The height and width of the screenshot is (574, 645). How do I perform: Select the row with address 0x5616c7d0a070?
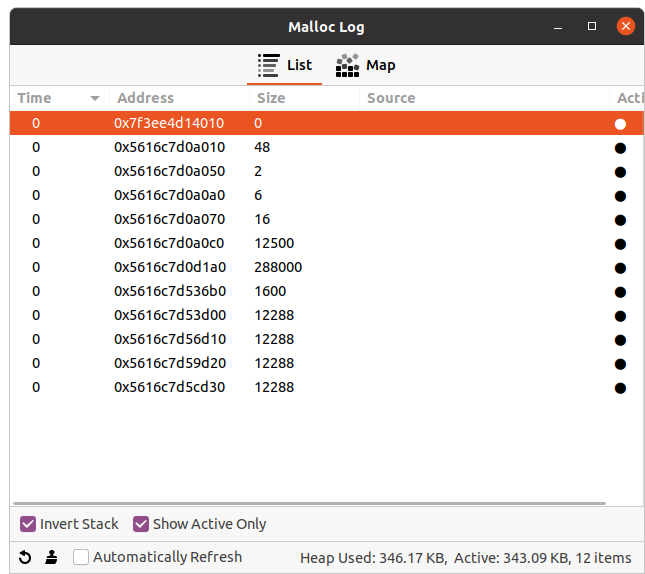[x=327, y=219]
